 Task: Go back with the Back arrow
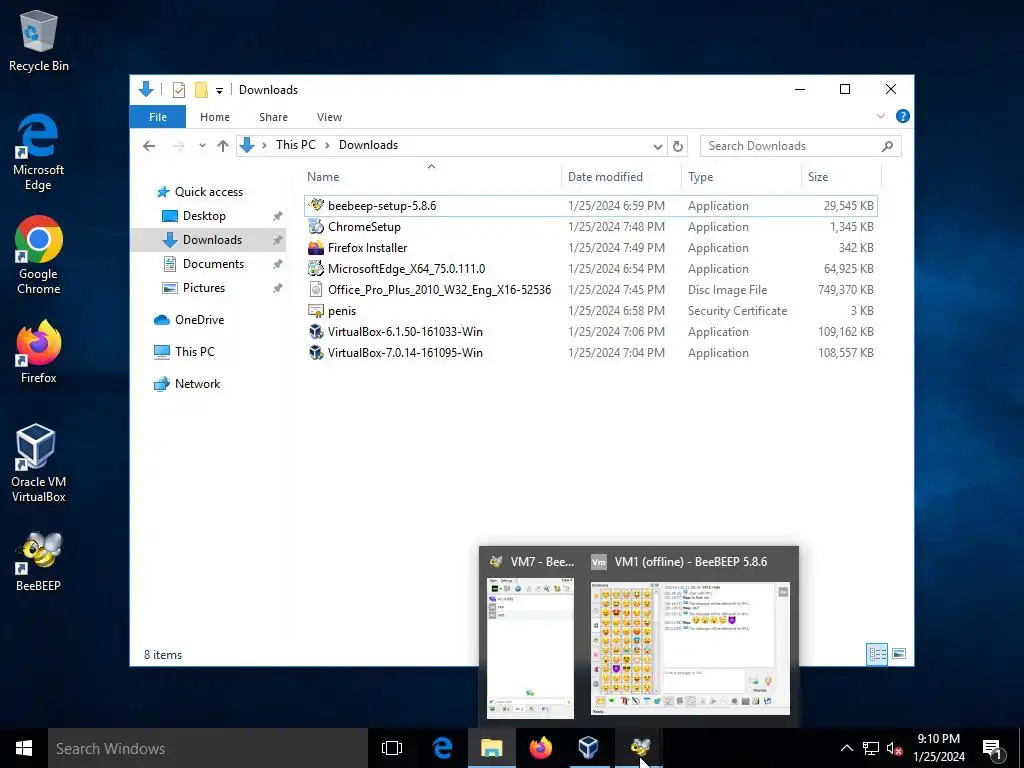(149, 146)
